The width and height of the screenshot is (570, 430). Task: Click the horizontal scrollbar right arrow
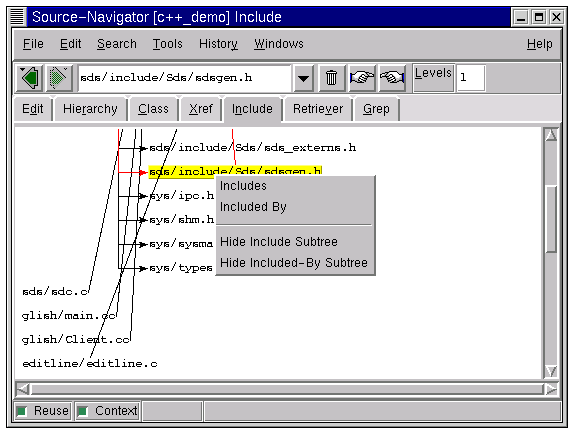[551, 389]
